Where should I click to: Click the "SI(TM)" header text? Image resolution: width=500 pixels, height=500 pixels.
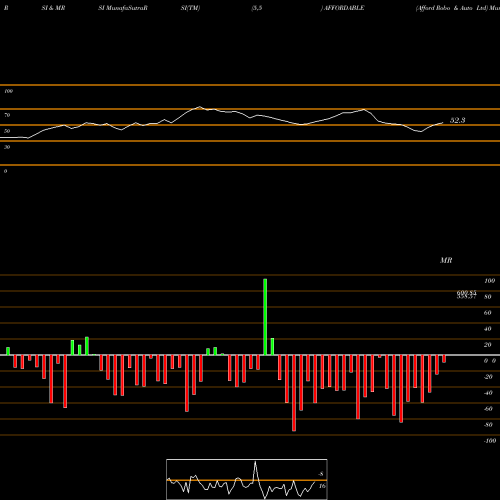click(190, 8)
